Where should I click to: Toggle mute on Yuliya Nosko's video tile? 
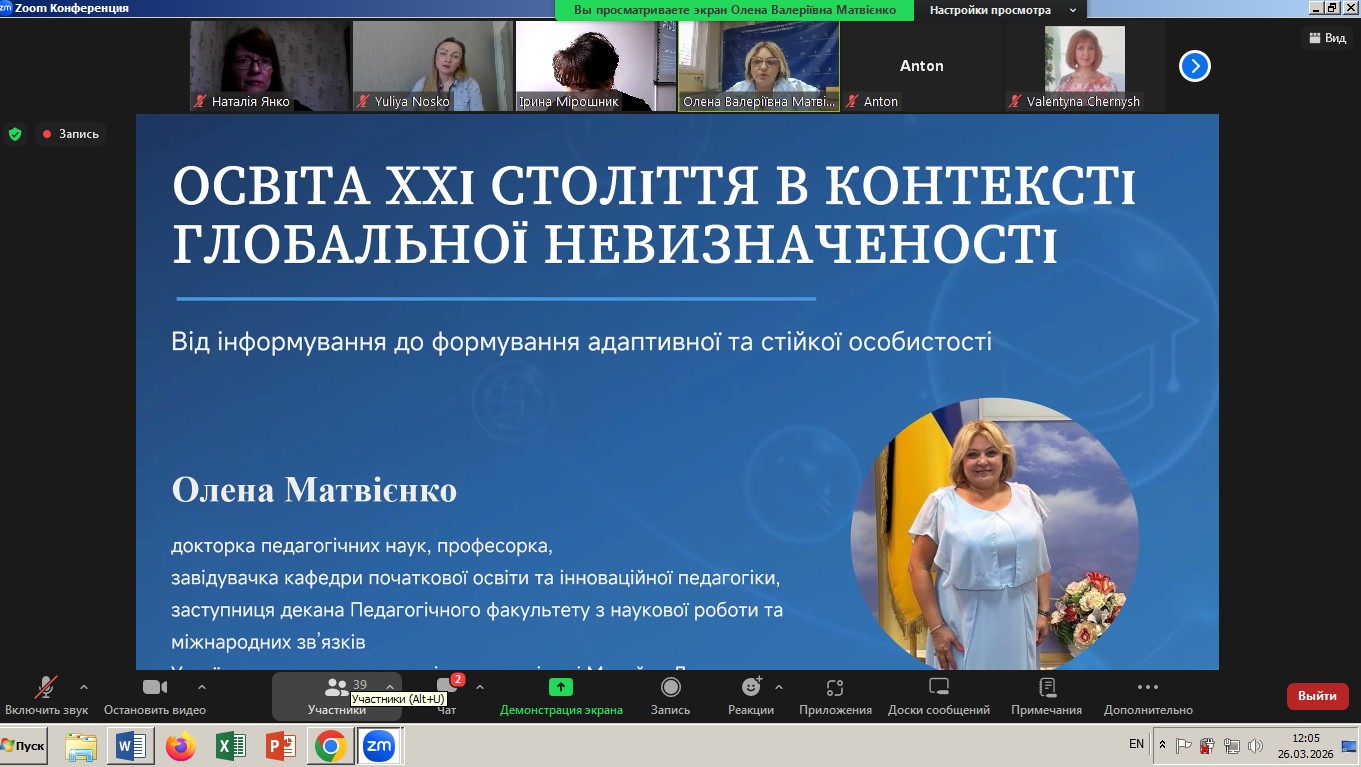pos(360,101)
